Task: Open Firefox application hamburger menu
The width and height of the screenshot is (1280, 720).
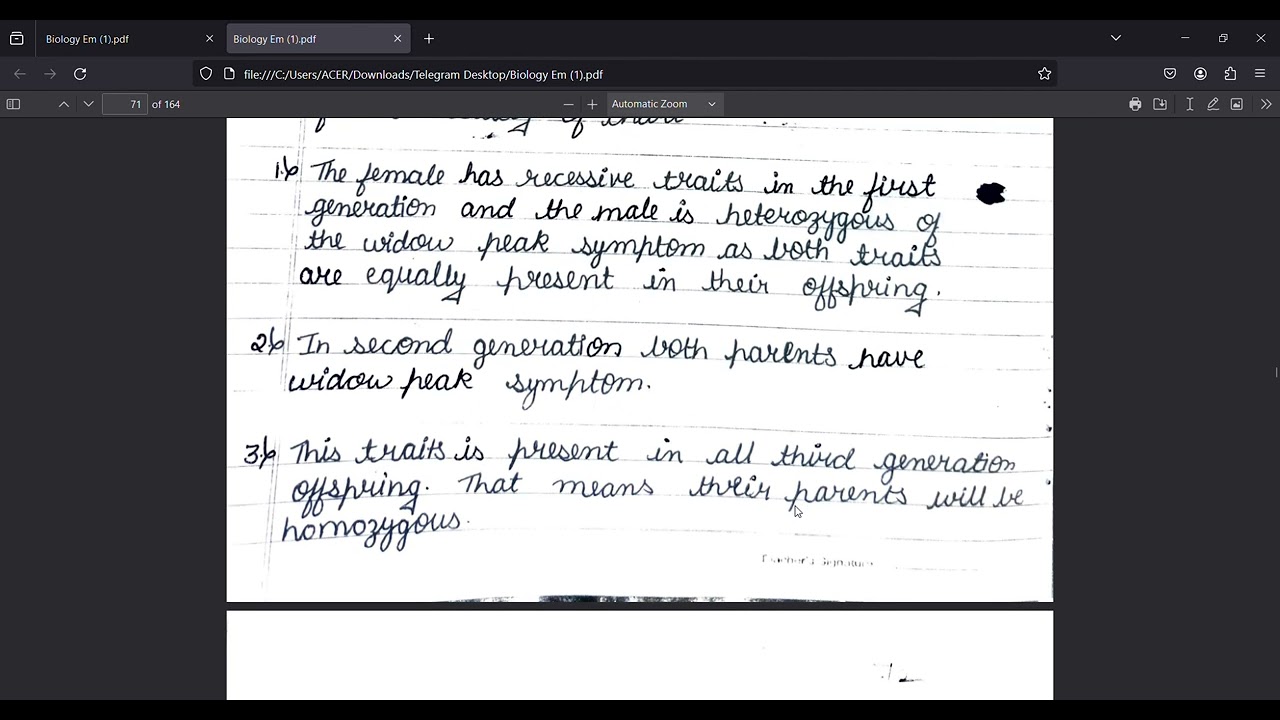Action: pyautogui.click(x=1260, y=74)
